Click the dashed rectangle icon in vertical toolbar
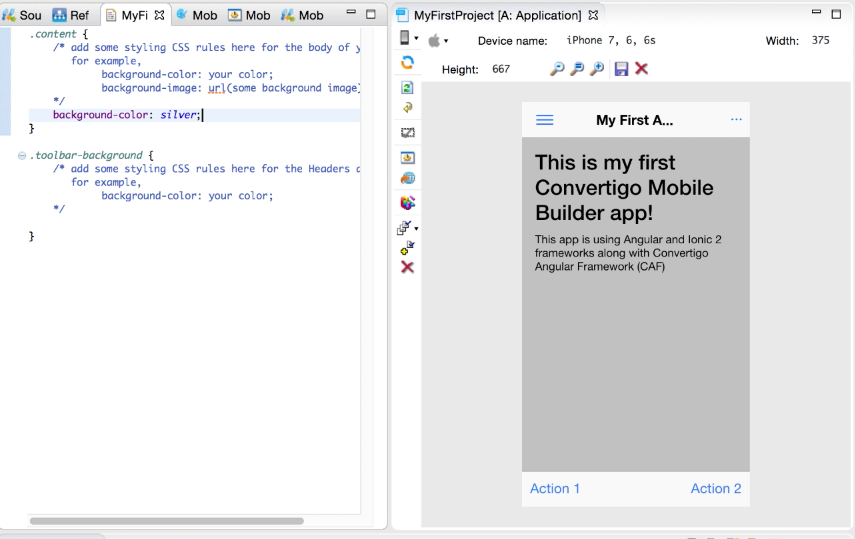This screenshot has width=855, height=539. tap(407, 132)
